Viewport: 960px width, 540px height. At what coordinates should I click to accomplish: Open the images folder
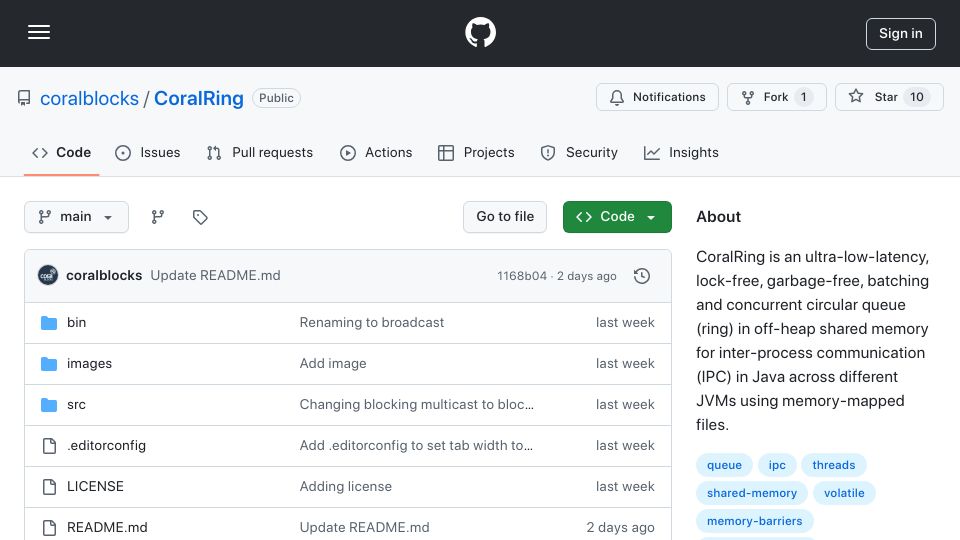(89, 364)
